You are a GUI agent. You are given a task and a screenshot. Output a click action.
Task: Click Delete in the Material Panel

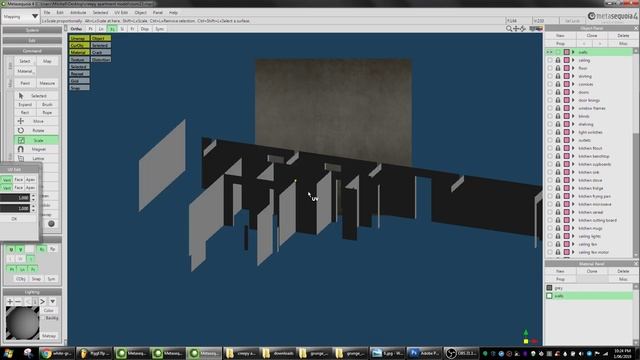[x=623, y=271]
